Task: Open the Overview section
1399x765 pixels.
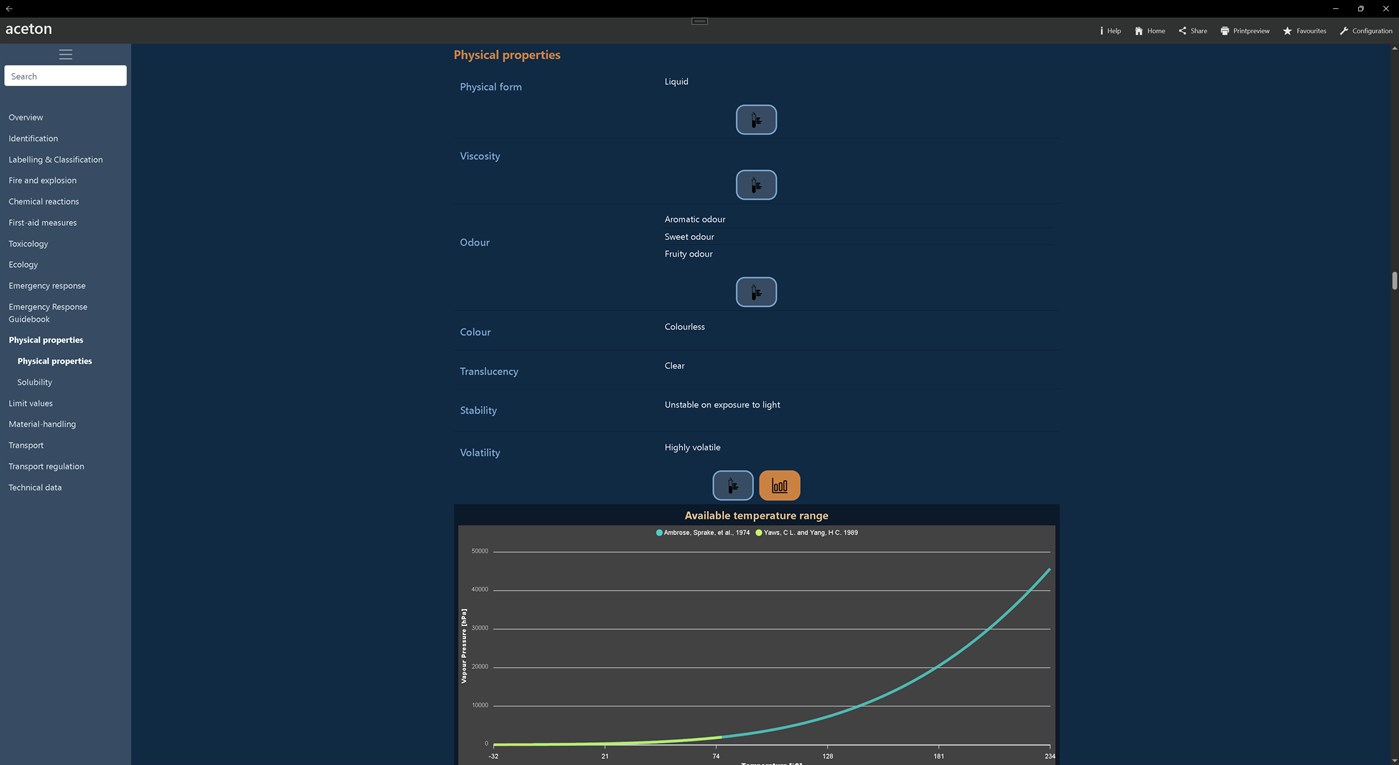Action: point(26,117)
